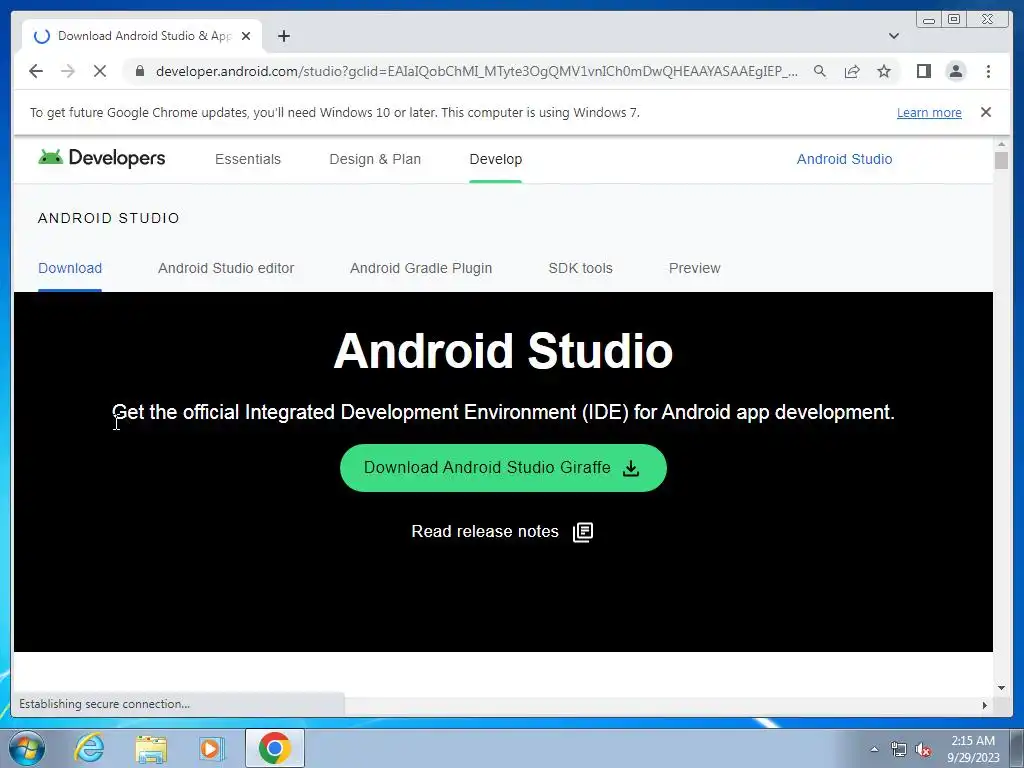Expand the tab search chevron

[x=893, y=36]
